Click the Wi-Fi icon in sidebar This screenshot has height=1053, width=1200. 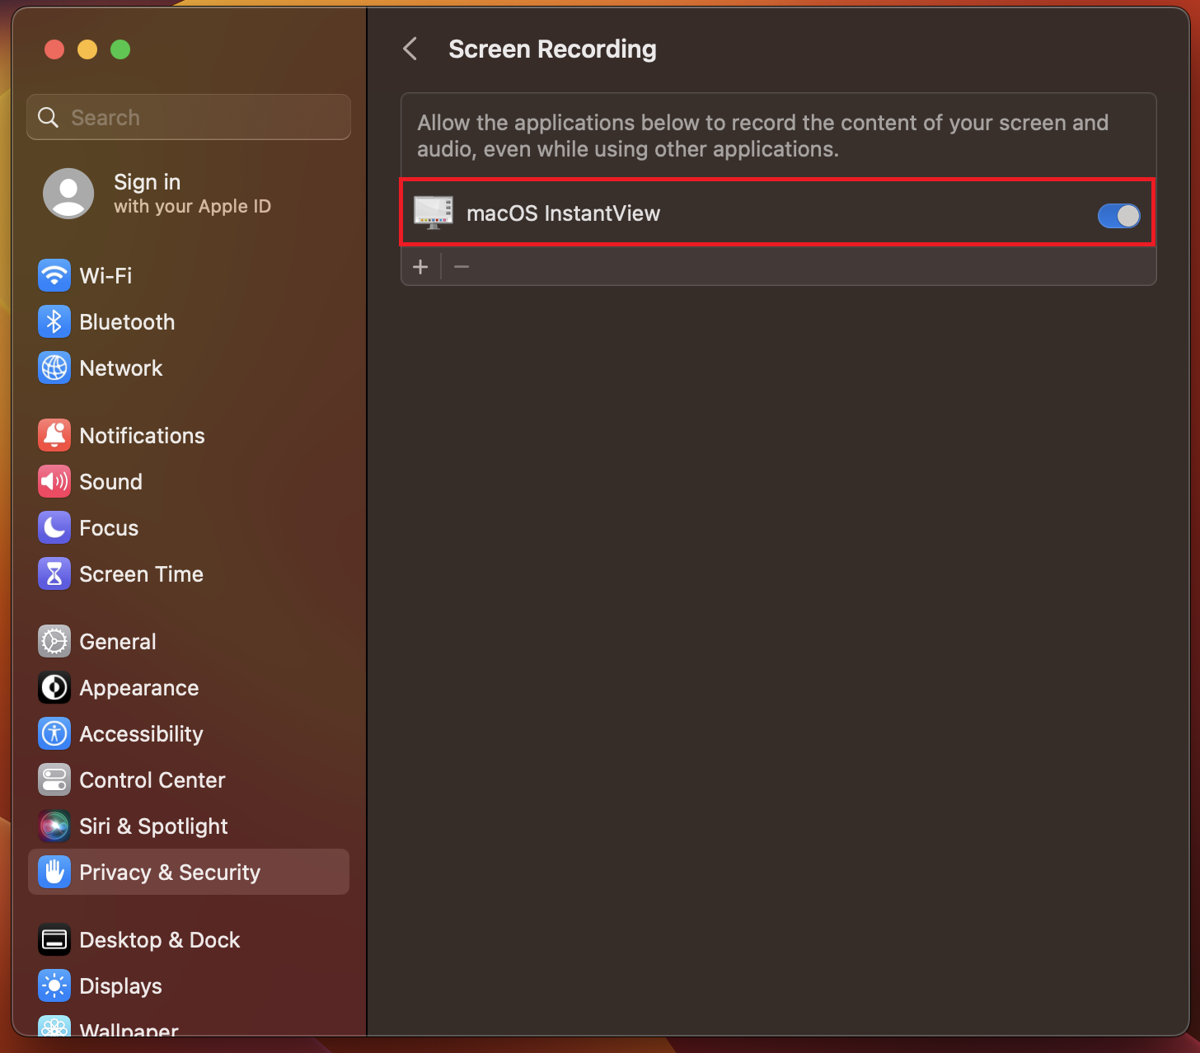tap(54, 275)
